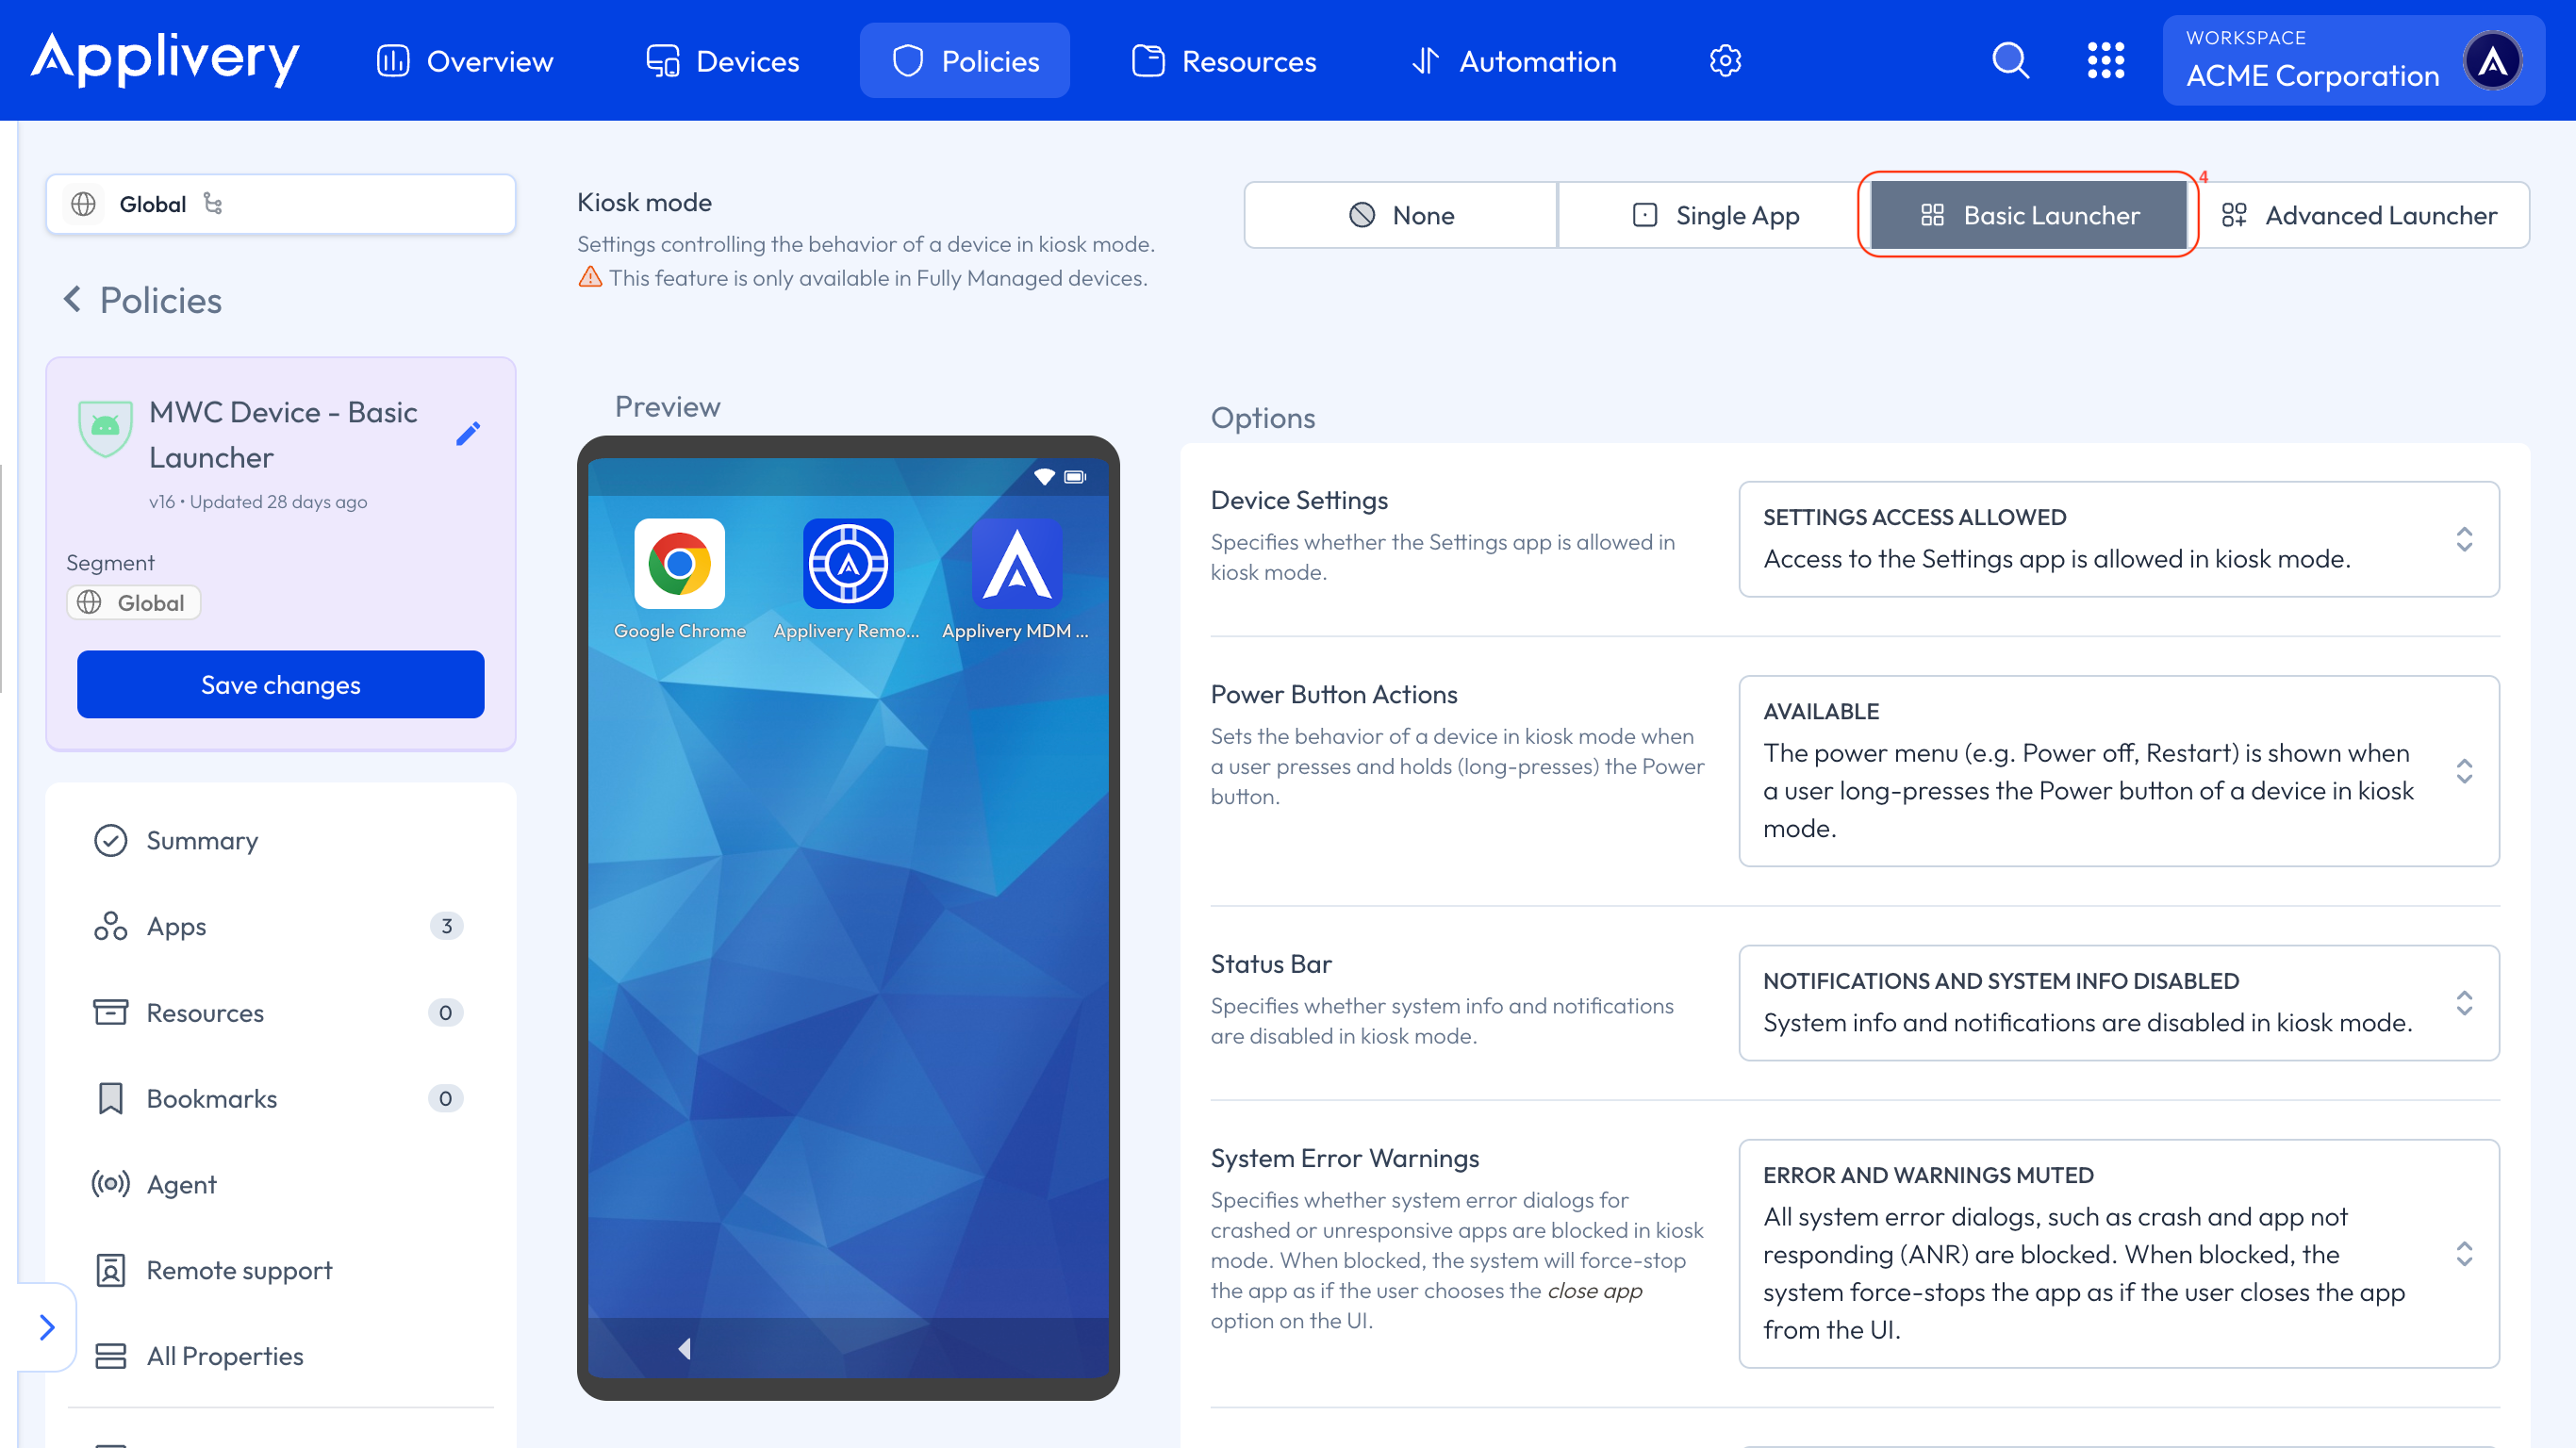Screen dimensions: 2576x1448
Task: Click the Applivery logo
Action: pyautogui.click(x=165, y=59)
